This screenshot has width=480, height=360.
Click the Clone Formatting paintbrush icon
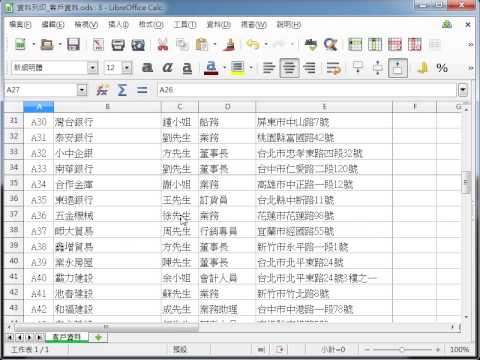[x=229, y=44]
